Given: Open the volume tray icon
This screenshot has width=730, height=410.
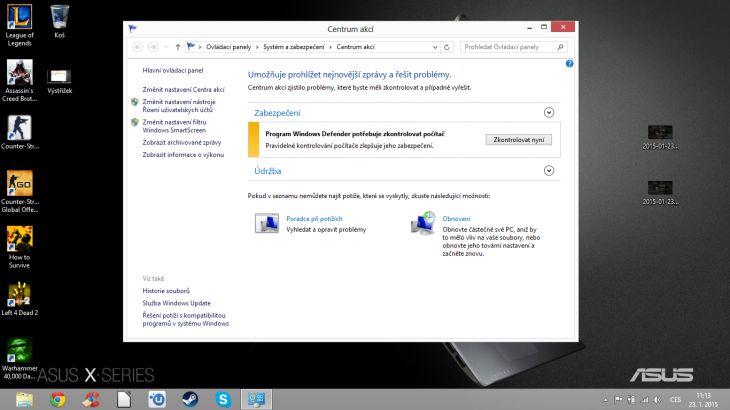Looking at the screenshot, I should pos(657,400).
